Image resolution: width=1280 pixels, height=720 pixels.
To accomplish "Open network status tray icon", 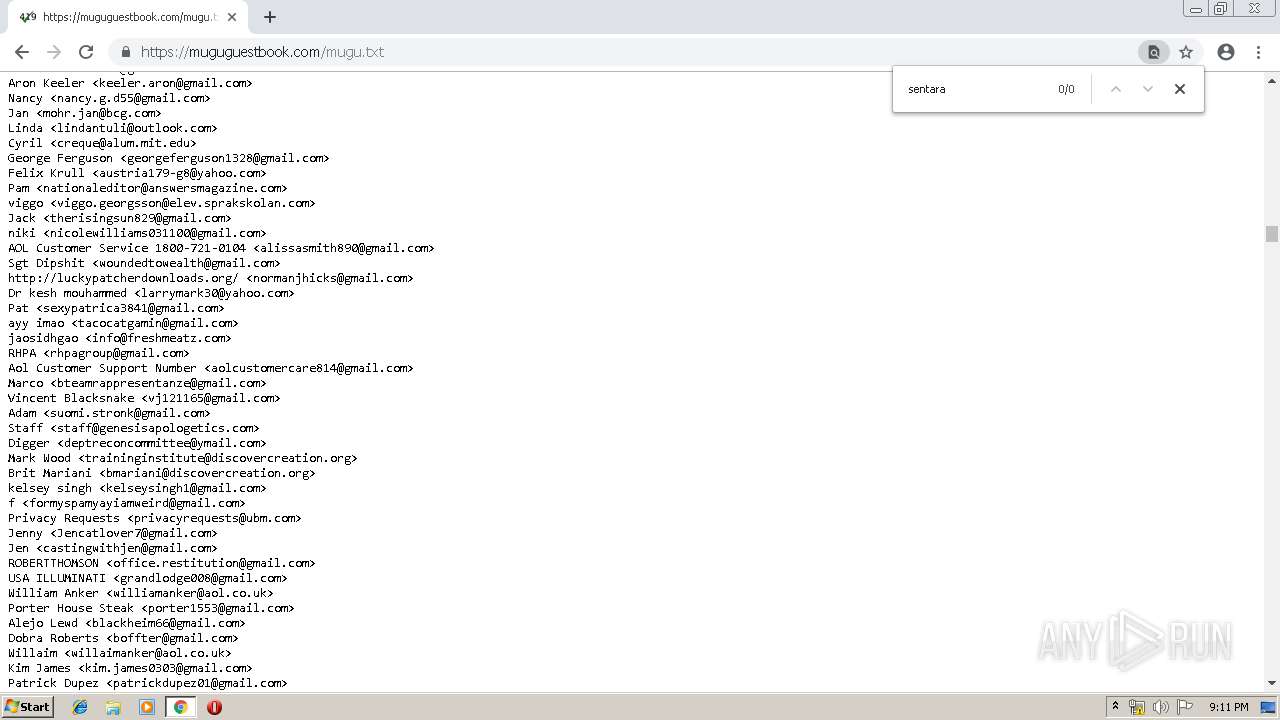I will click(1137, 707).
